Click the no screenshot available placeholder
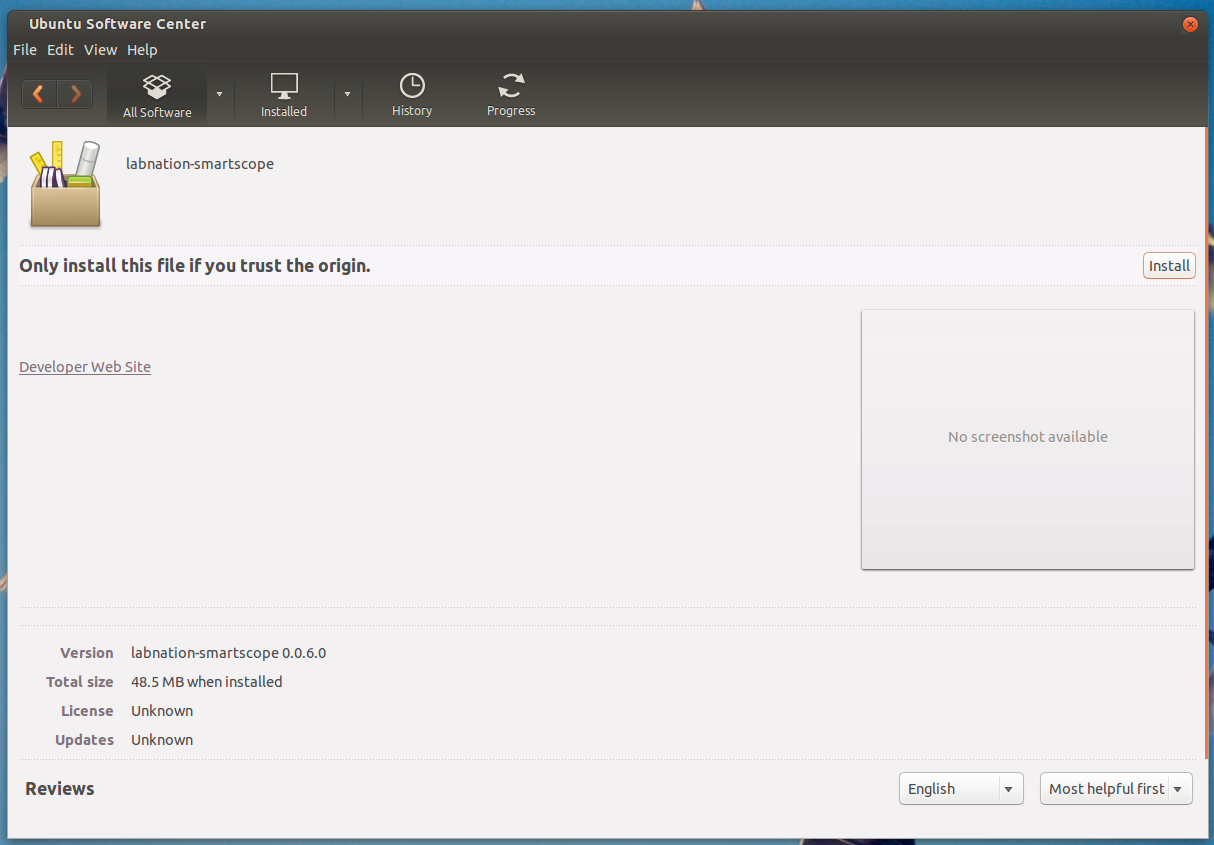Image resolution: width=1214 pixels, height=845 pixels. pyautogui.click(x=1027, y=437)
